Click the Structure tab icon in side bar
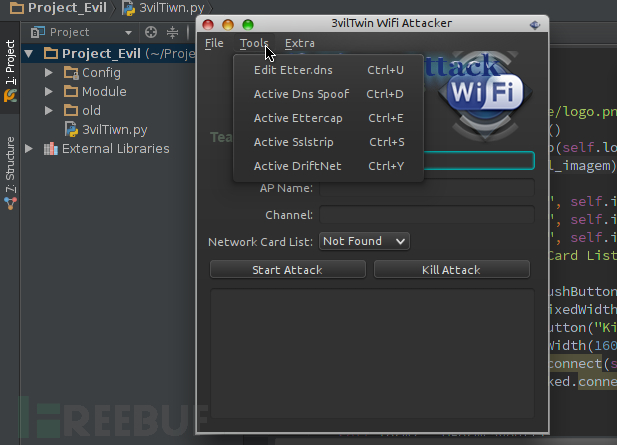 [10, 203]
